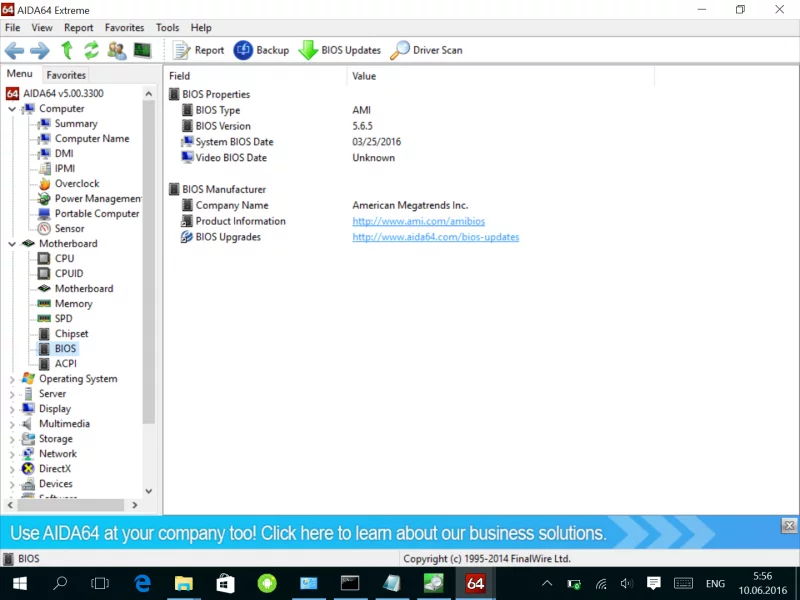This screenshot has height=600, width=800.
Task: Switch to the Menu tab
Action: [19, 74]
